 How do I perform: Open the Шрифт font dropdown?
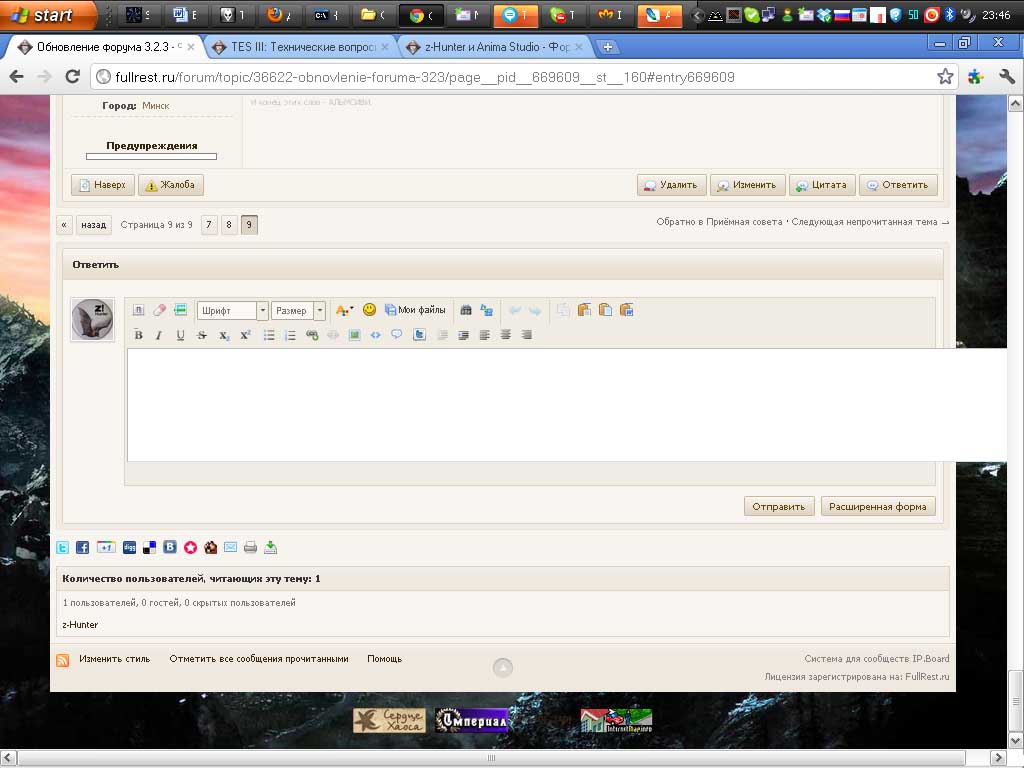232,311
